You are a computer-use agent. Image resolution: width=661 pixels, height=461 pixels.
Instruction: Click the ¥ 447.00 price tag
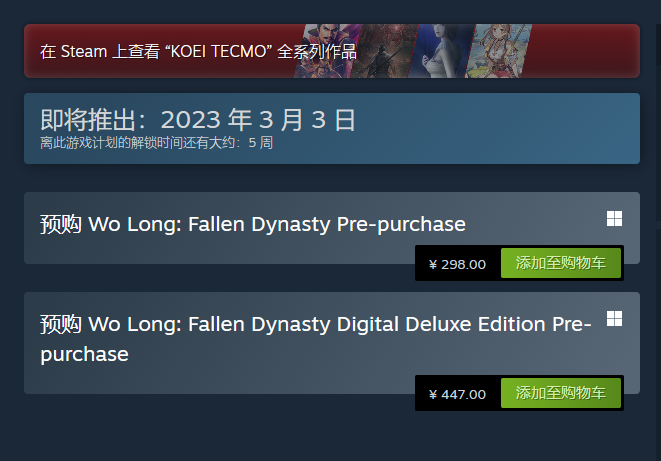tap(457, 394)
